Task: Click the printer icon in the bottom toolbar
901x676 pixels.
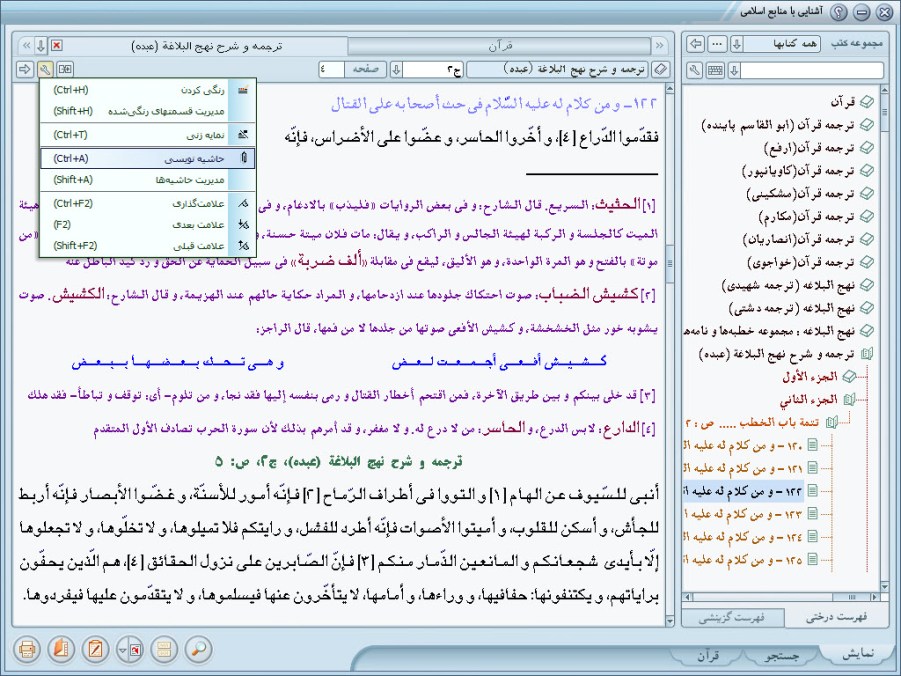Action: pos(26,649)
